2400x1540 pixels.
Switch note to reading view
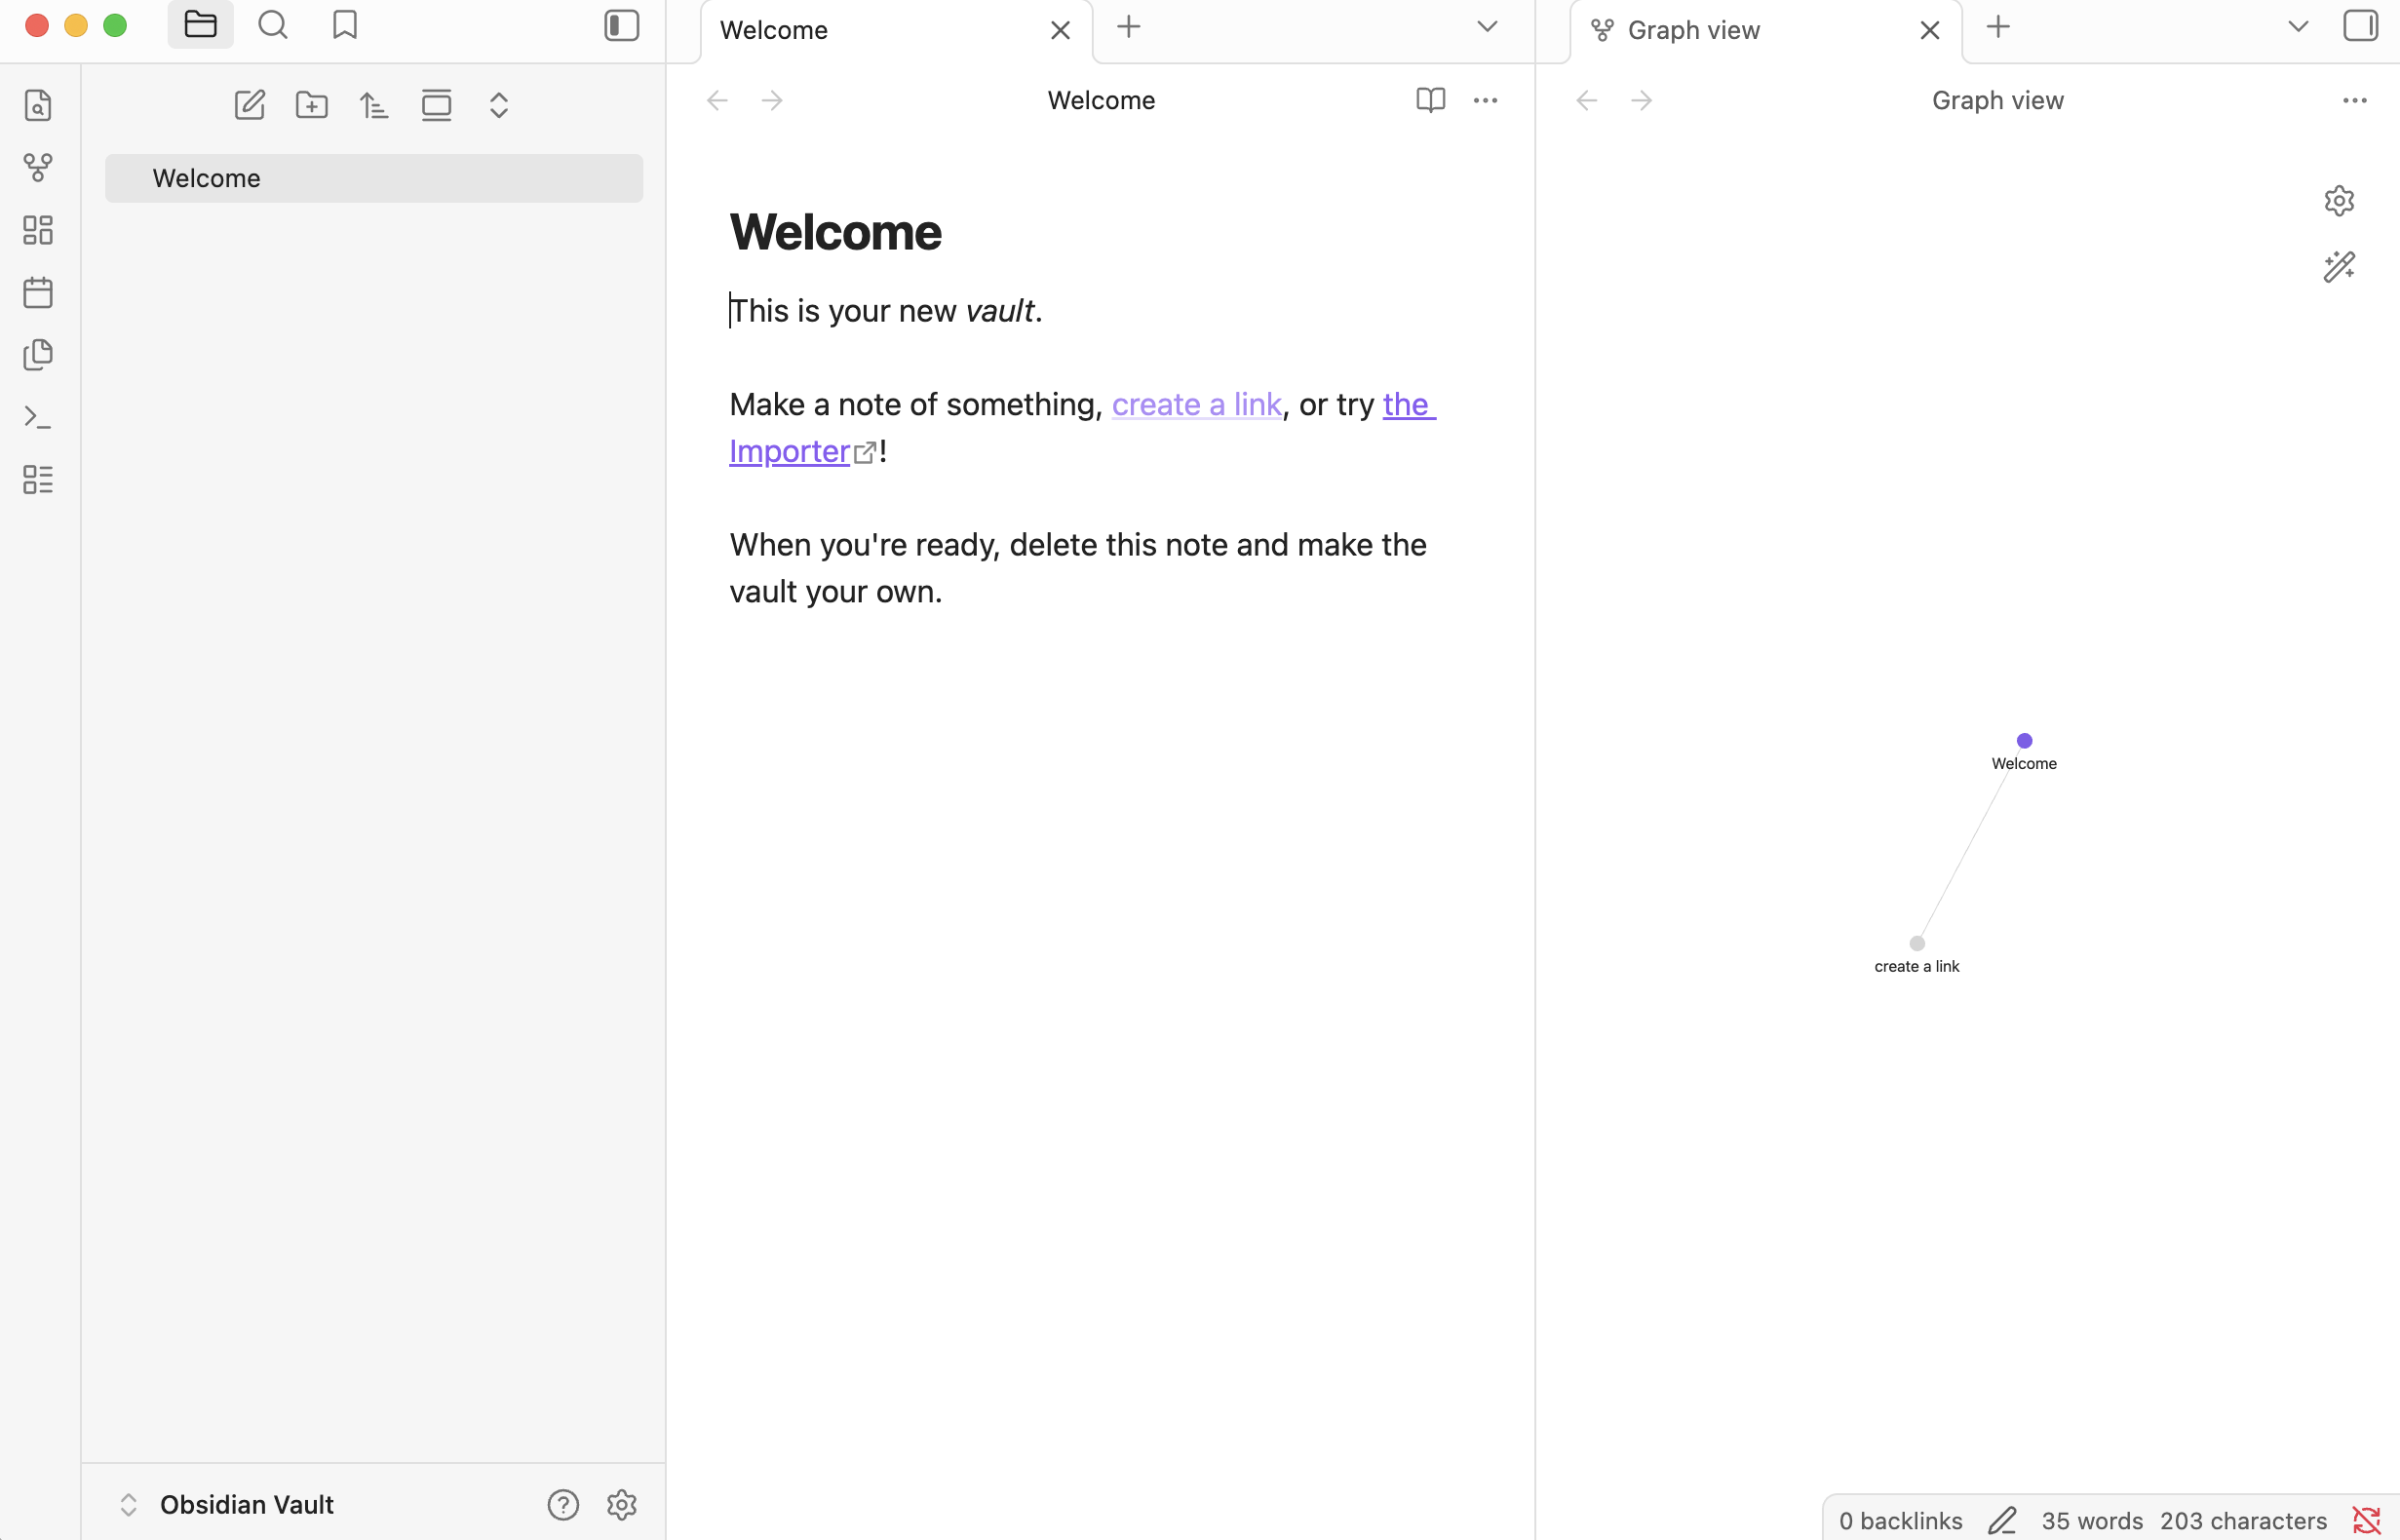1430,100
